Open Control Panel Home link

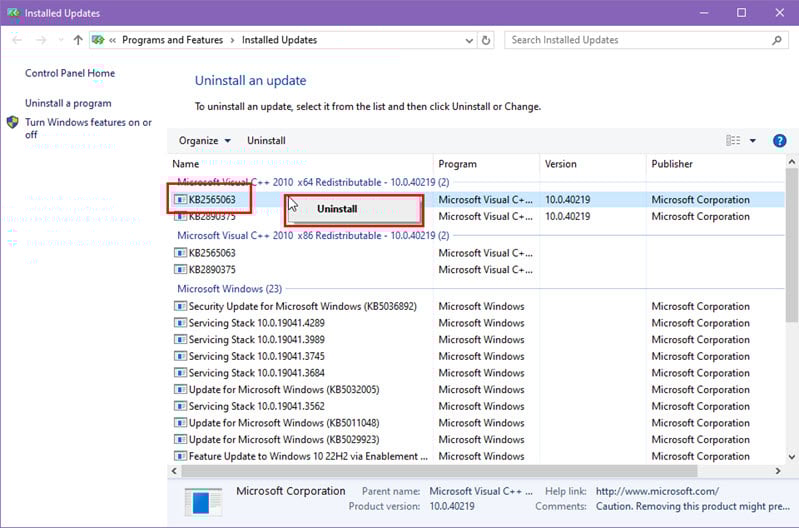[70, 73]
